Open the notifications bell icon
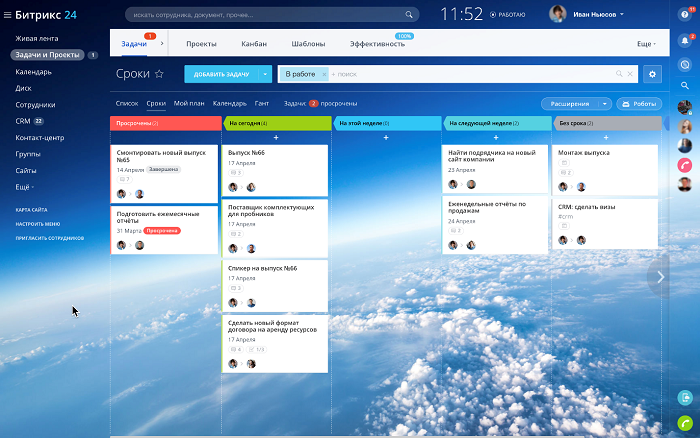 tap(685, 41)
